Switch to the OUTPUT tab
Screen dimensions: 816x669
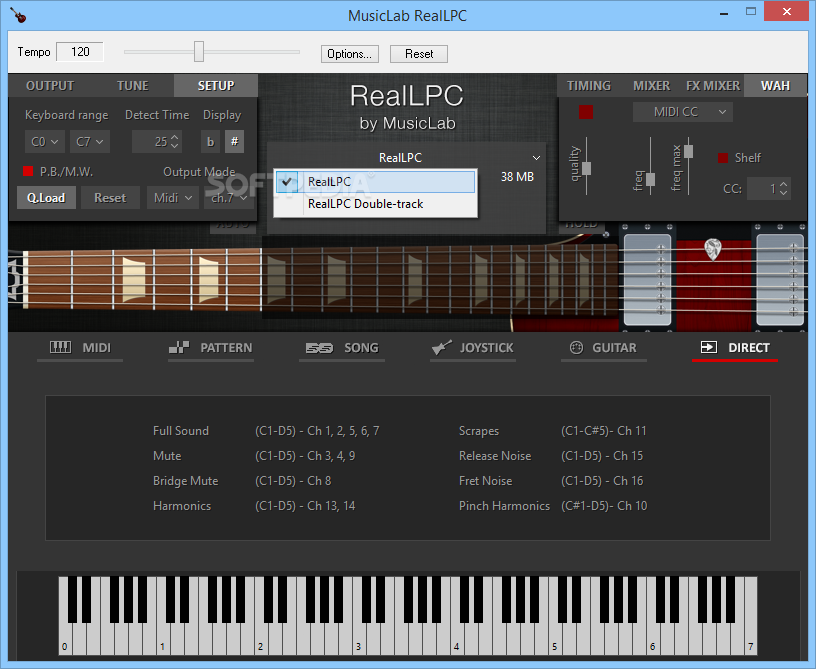point(50,86)
